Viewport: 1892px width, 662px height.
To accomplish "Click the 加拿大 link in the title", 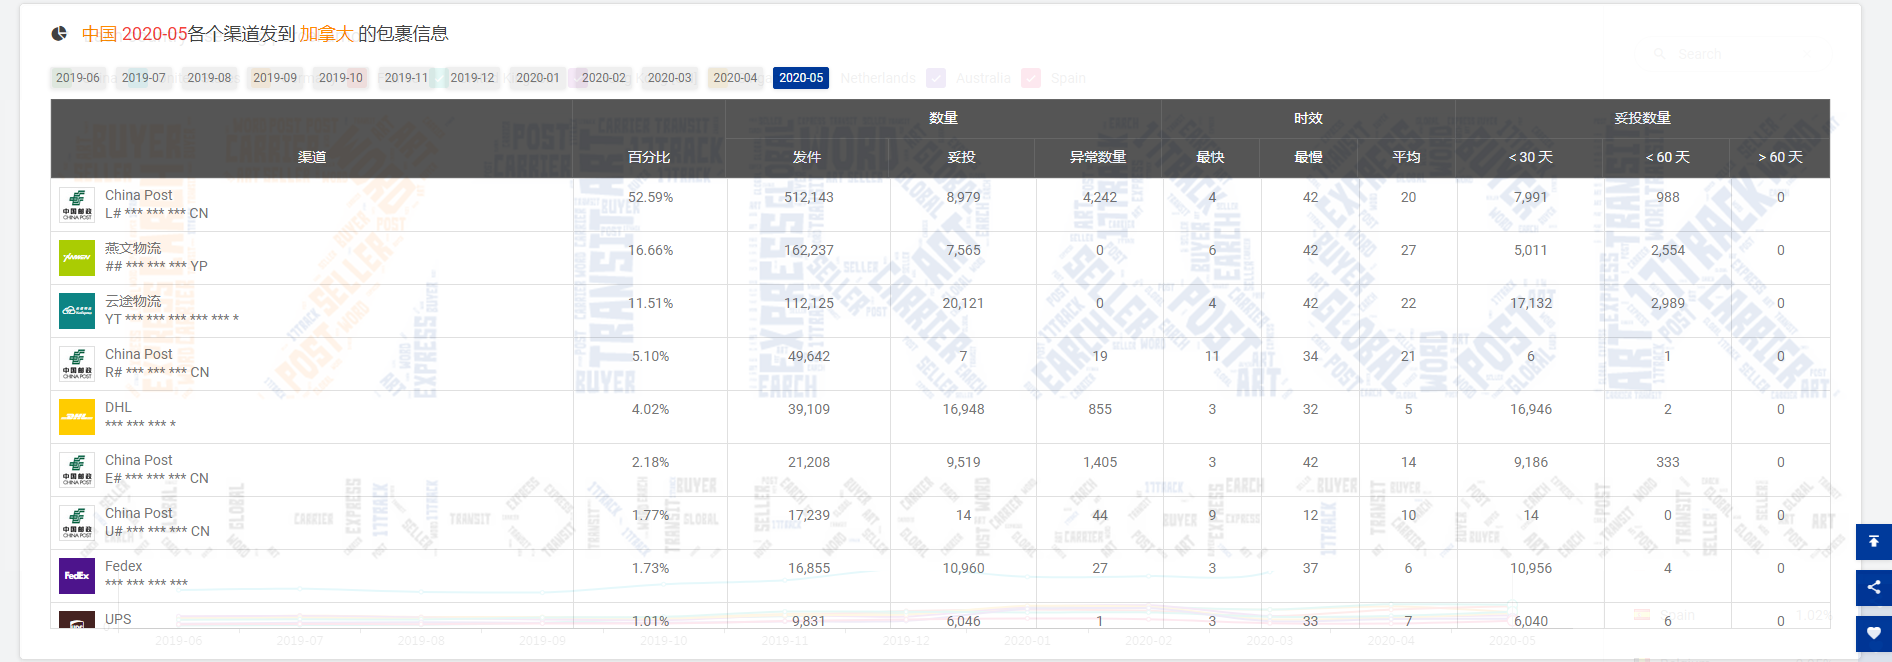I will pos(327,34).
